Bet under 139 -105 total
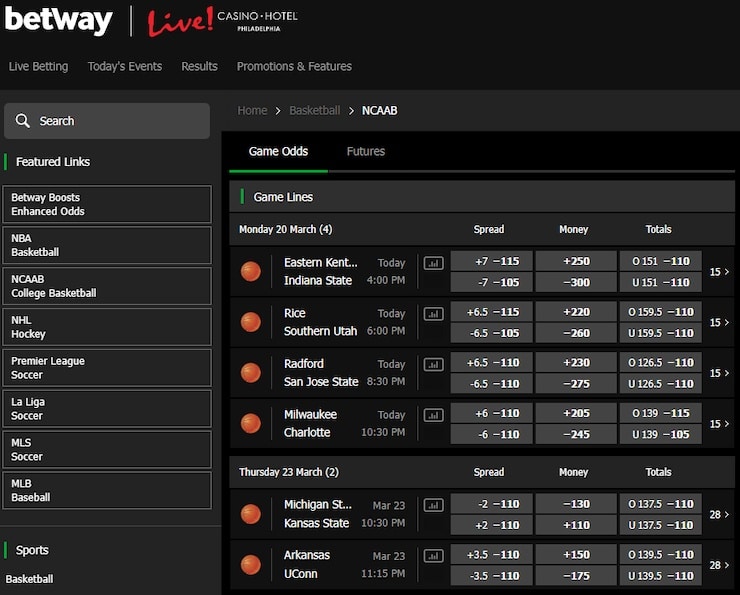Screen dimensions: 740x595 click(x=660, y=434)
